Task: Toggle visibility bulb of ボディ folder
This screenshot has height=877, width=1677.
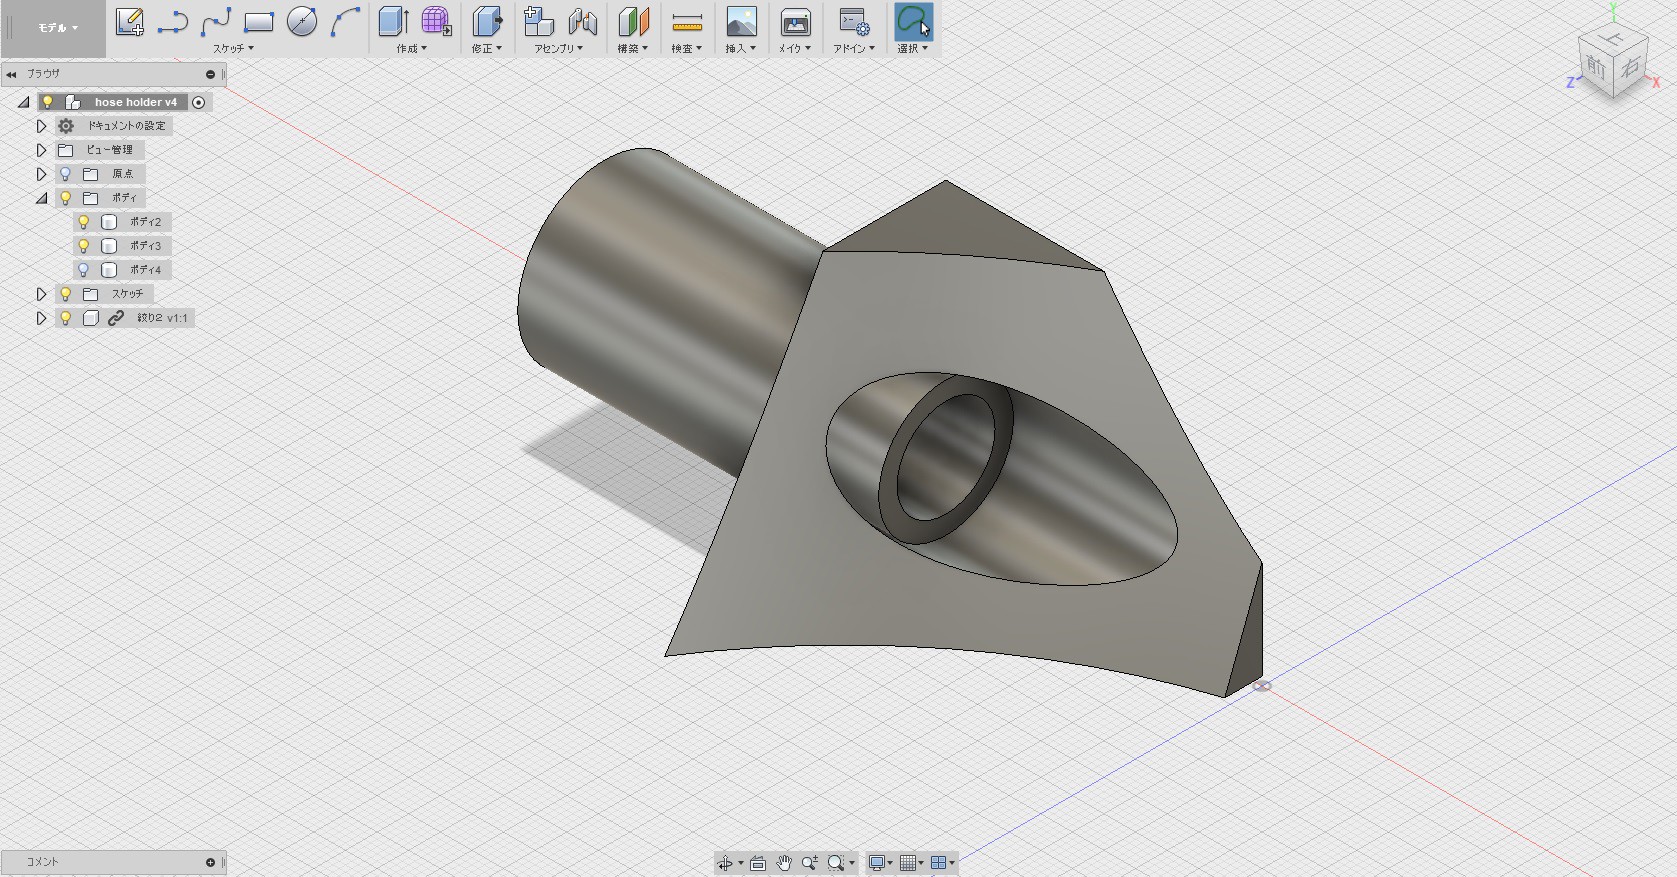Action: (66, 198)
